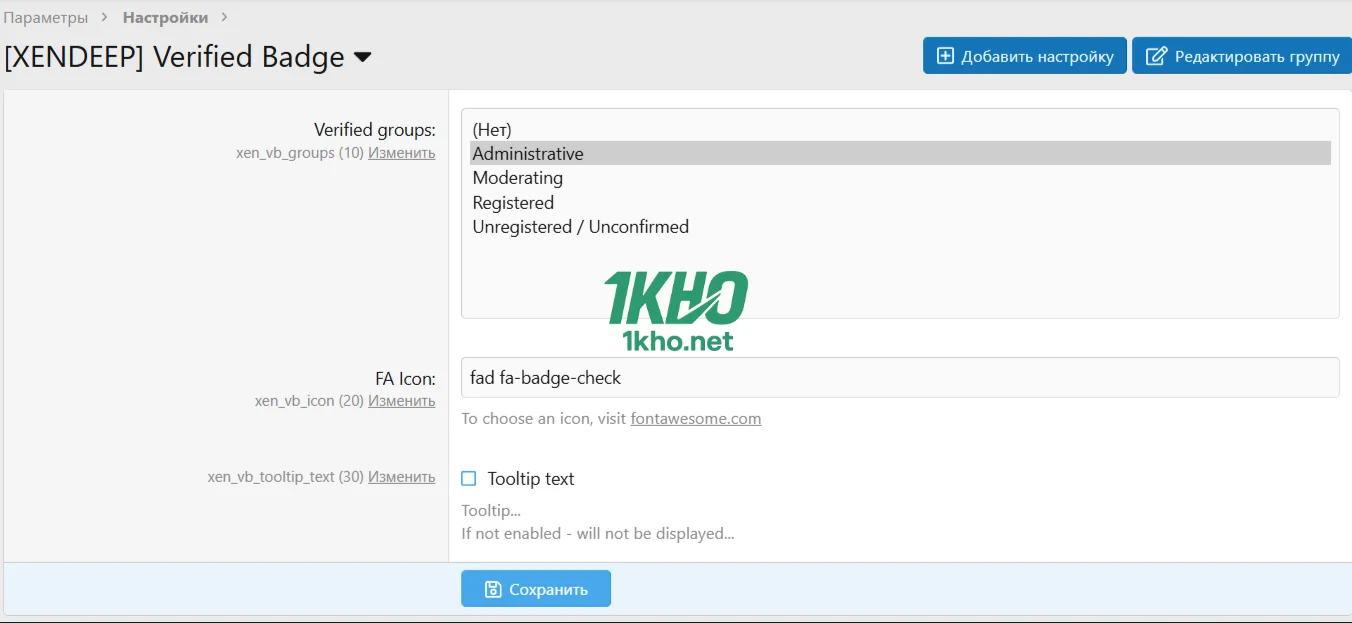This screenshot has height=623, width=1352.
Task: Choose Moderating from Verified groups list
Action: tap(518, 178)
